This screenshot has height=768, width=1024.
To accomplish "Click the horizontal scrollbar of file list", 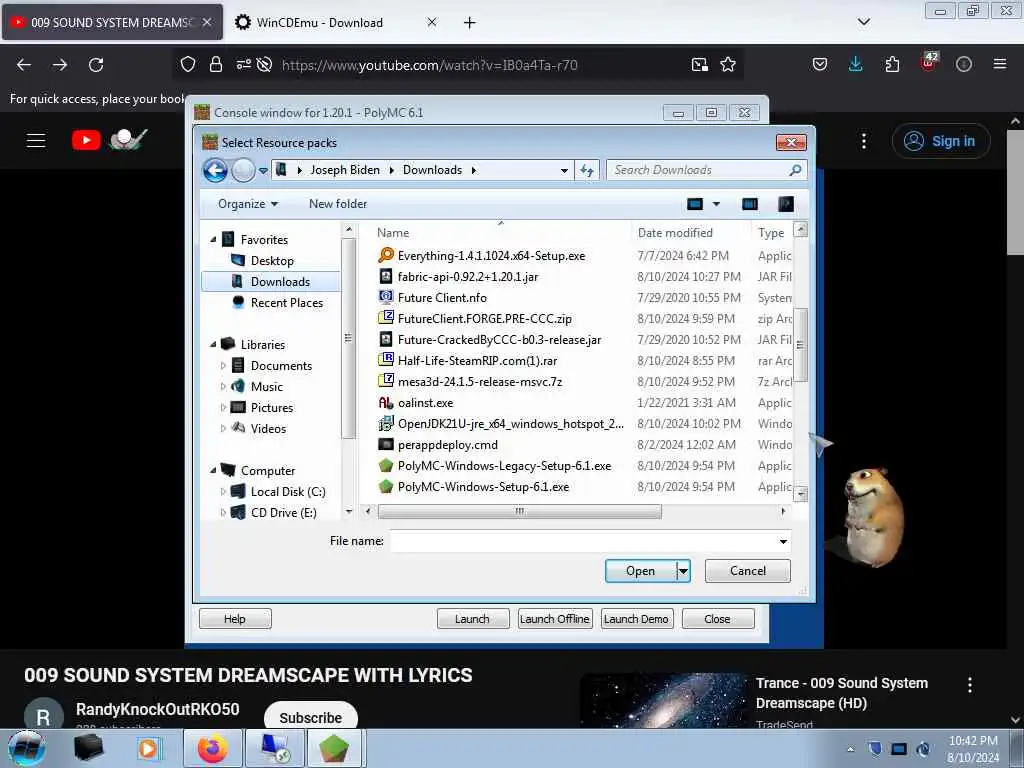I will pyautogui.click(x=519, y=511).
